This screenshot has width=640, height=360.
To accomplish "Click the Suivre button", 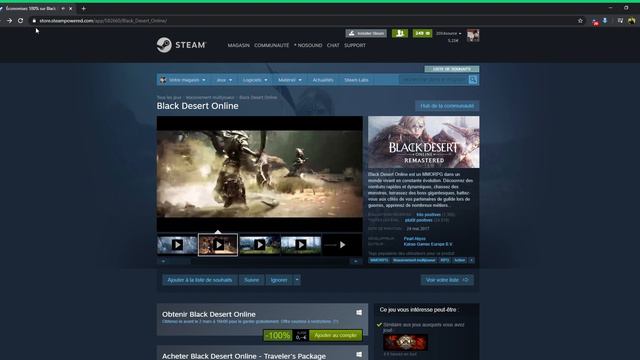I will coord(251,280).
